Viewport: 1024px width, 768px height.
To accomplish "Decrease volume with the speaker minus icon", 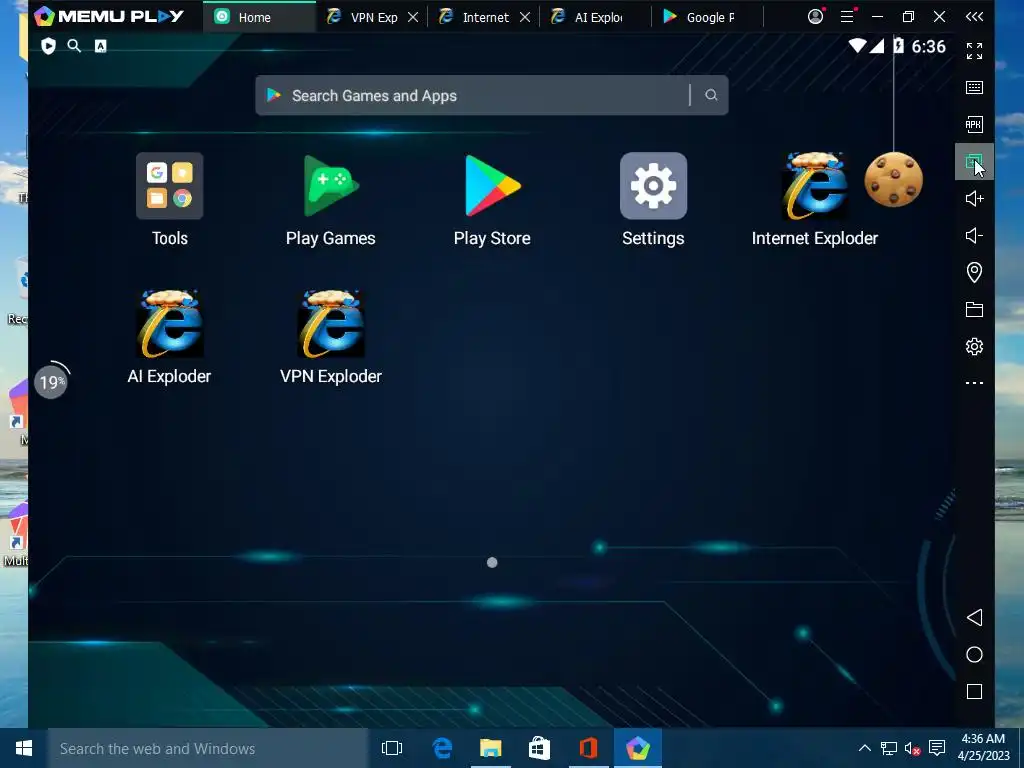I will [x=974, y=235].
